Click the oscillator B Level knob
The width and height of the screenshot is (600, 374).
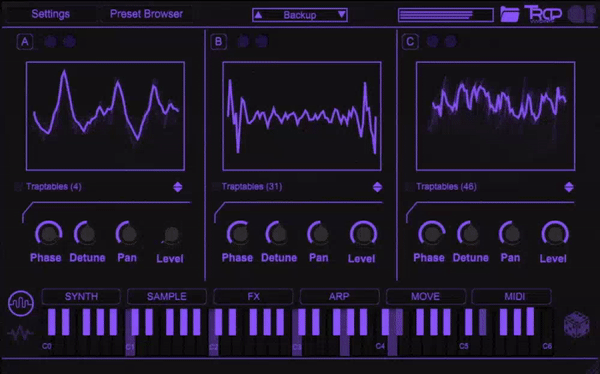click(364, 233)
